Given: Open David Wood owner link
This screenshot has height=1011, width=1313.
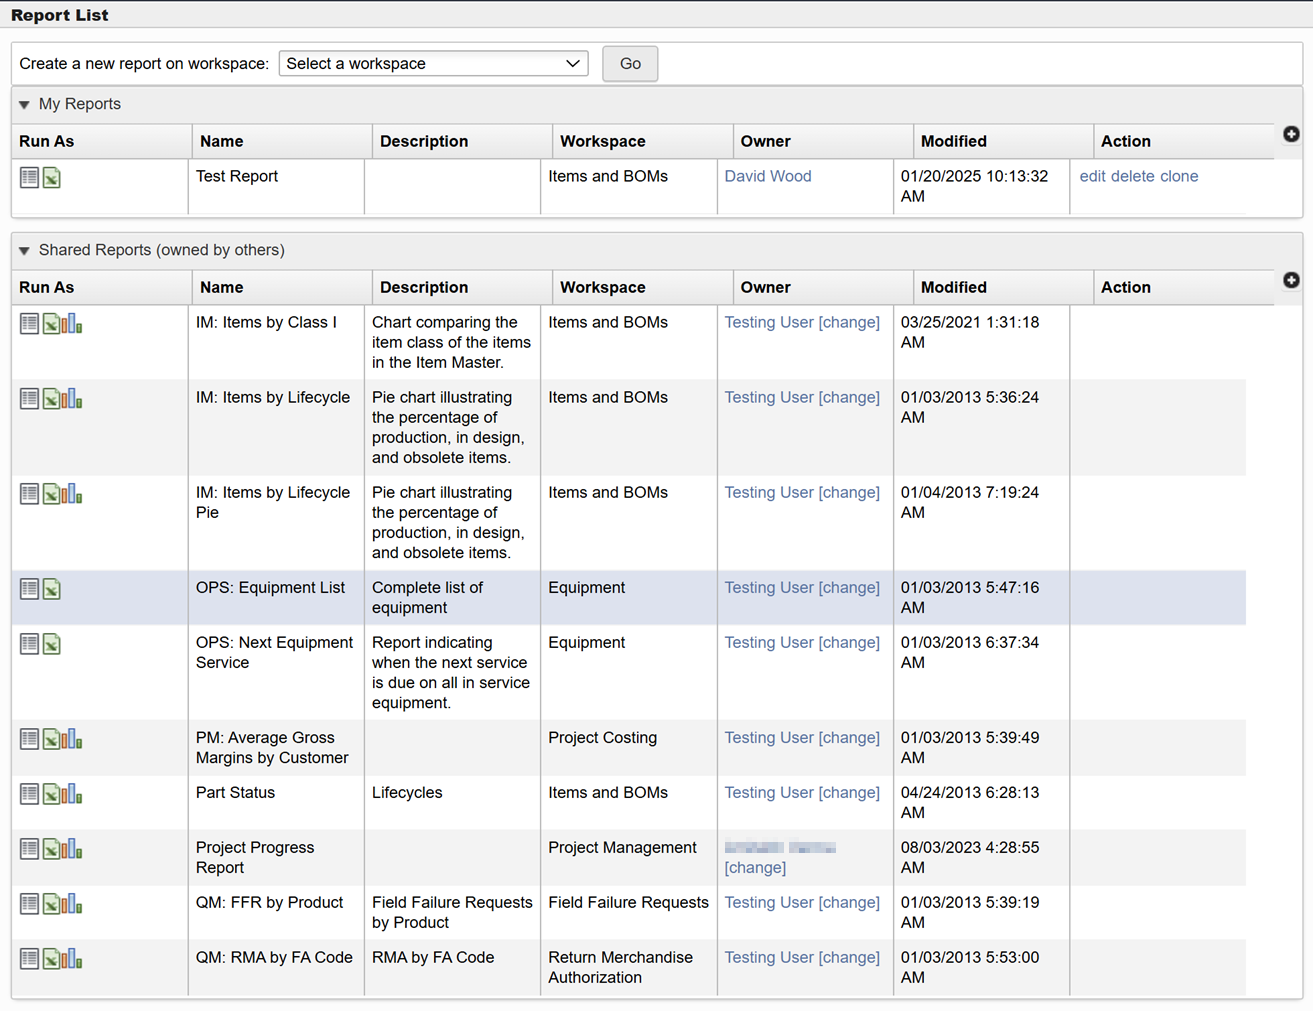Looking at the screenshot, I should coord(768,177).
